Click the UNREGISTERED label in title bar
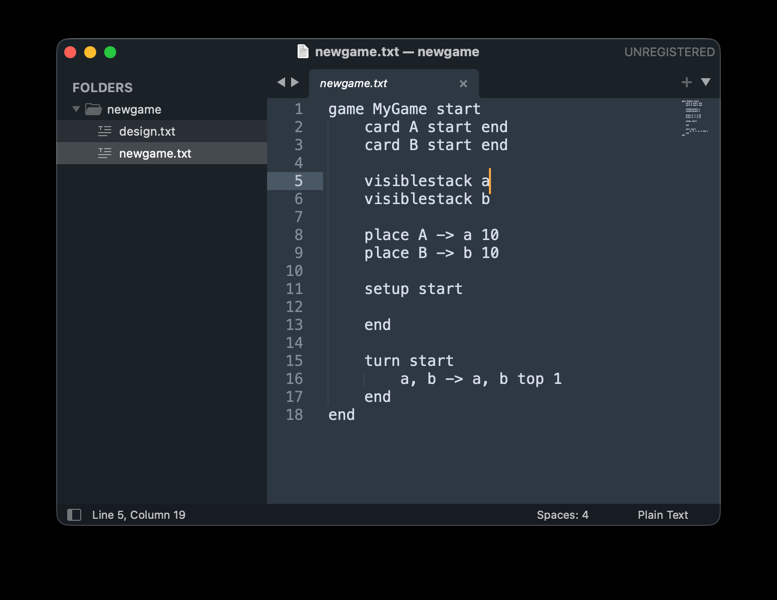 [x=669, y=52]
